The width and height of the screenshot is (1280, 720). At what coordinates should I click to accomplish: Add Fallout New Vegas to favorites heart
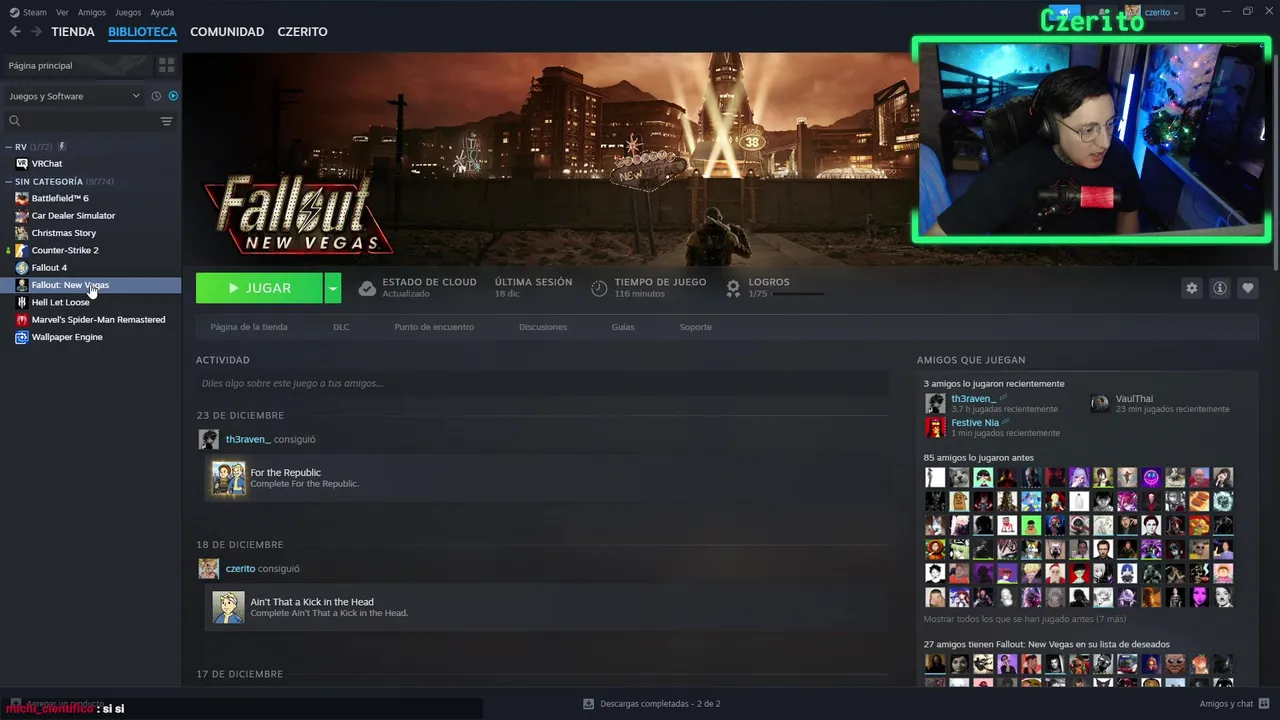pos(1247,288)
